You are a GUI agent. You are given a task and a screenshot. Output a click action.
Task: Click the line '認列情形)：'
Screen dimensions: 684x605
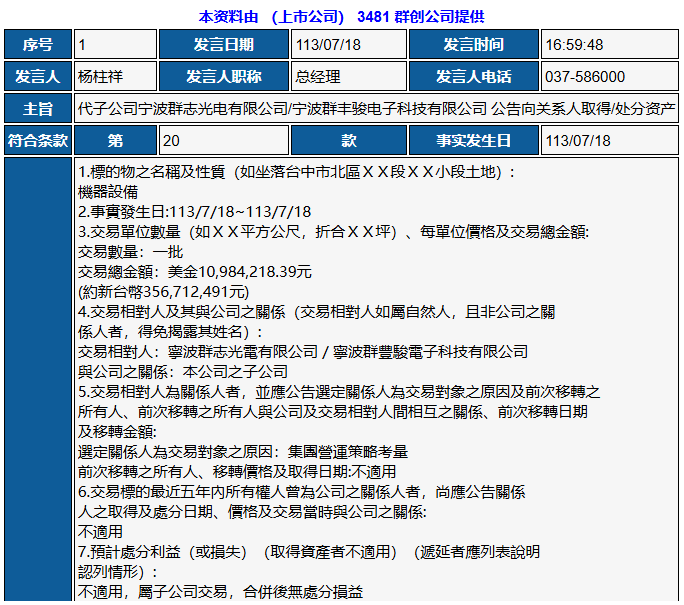(118, 572)
